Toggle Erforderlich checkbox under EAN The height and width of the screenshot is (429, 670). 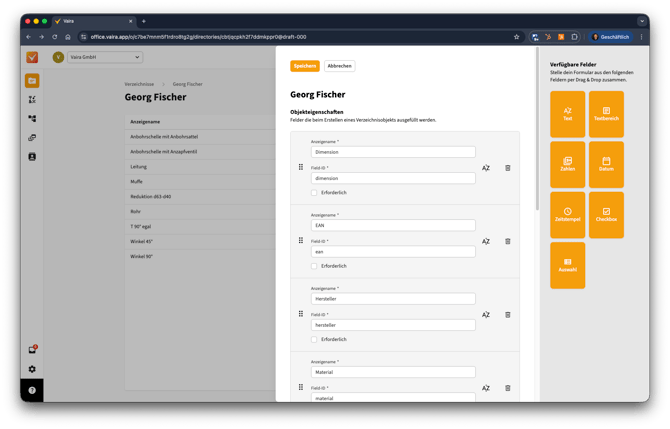point(314,266)
